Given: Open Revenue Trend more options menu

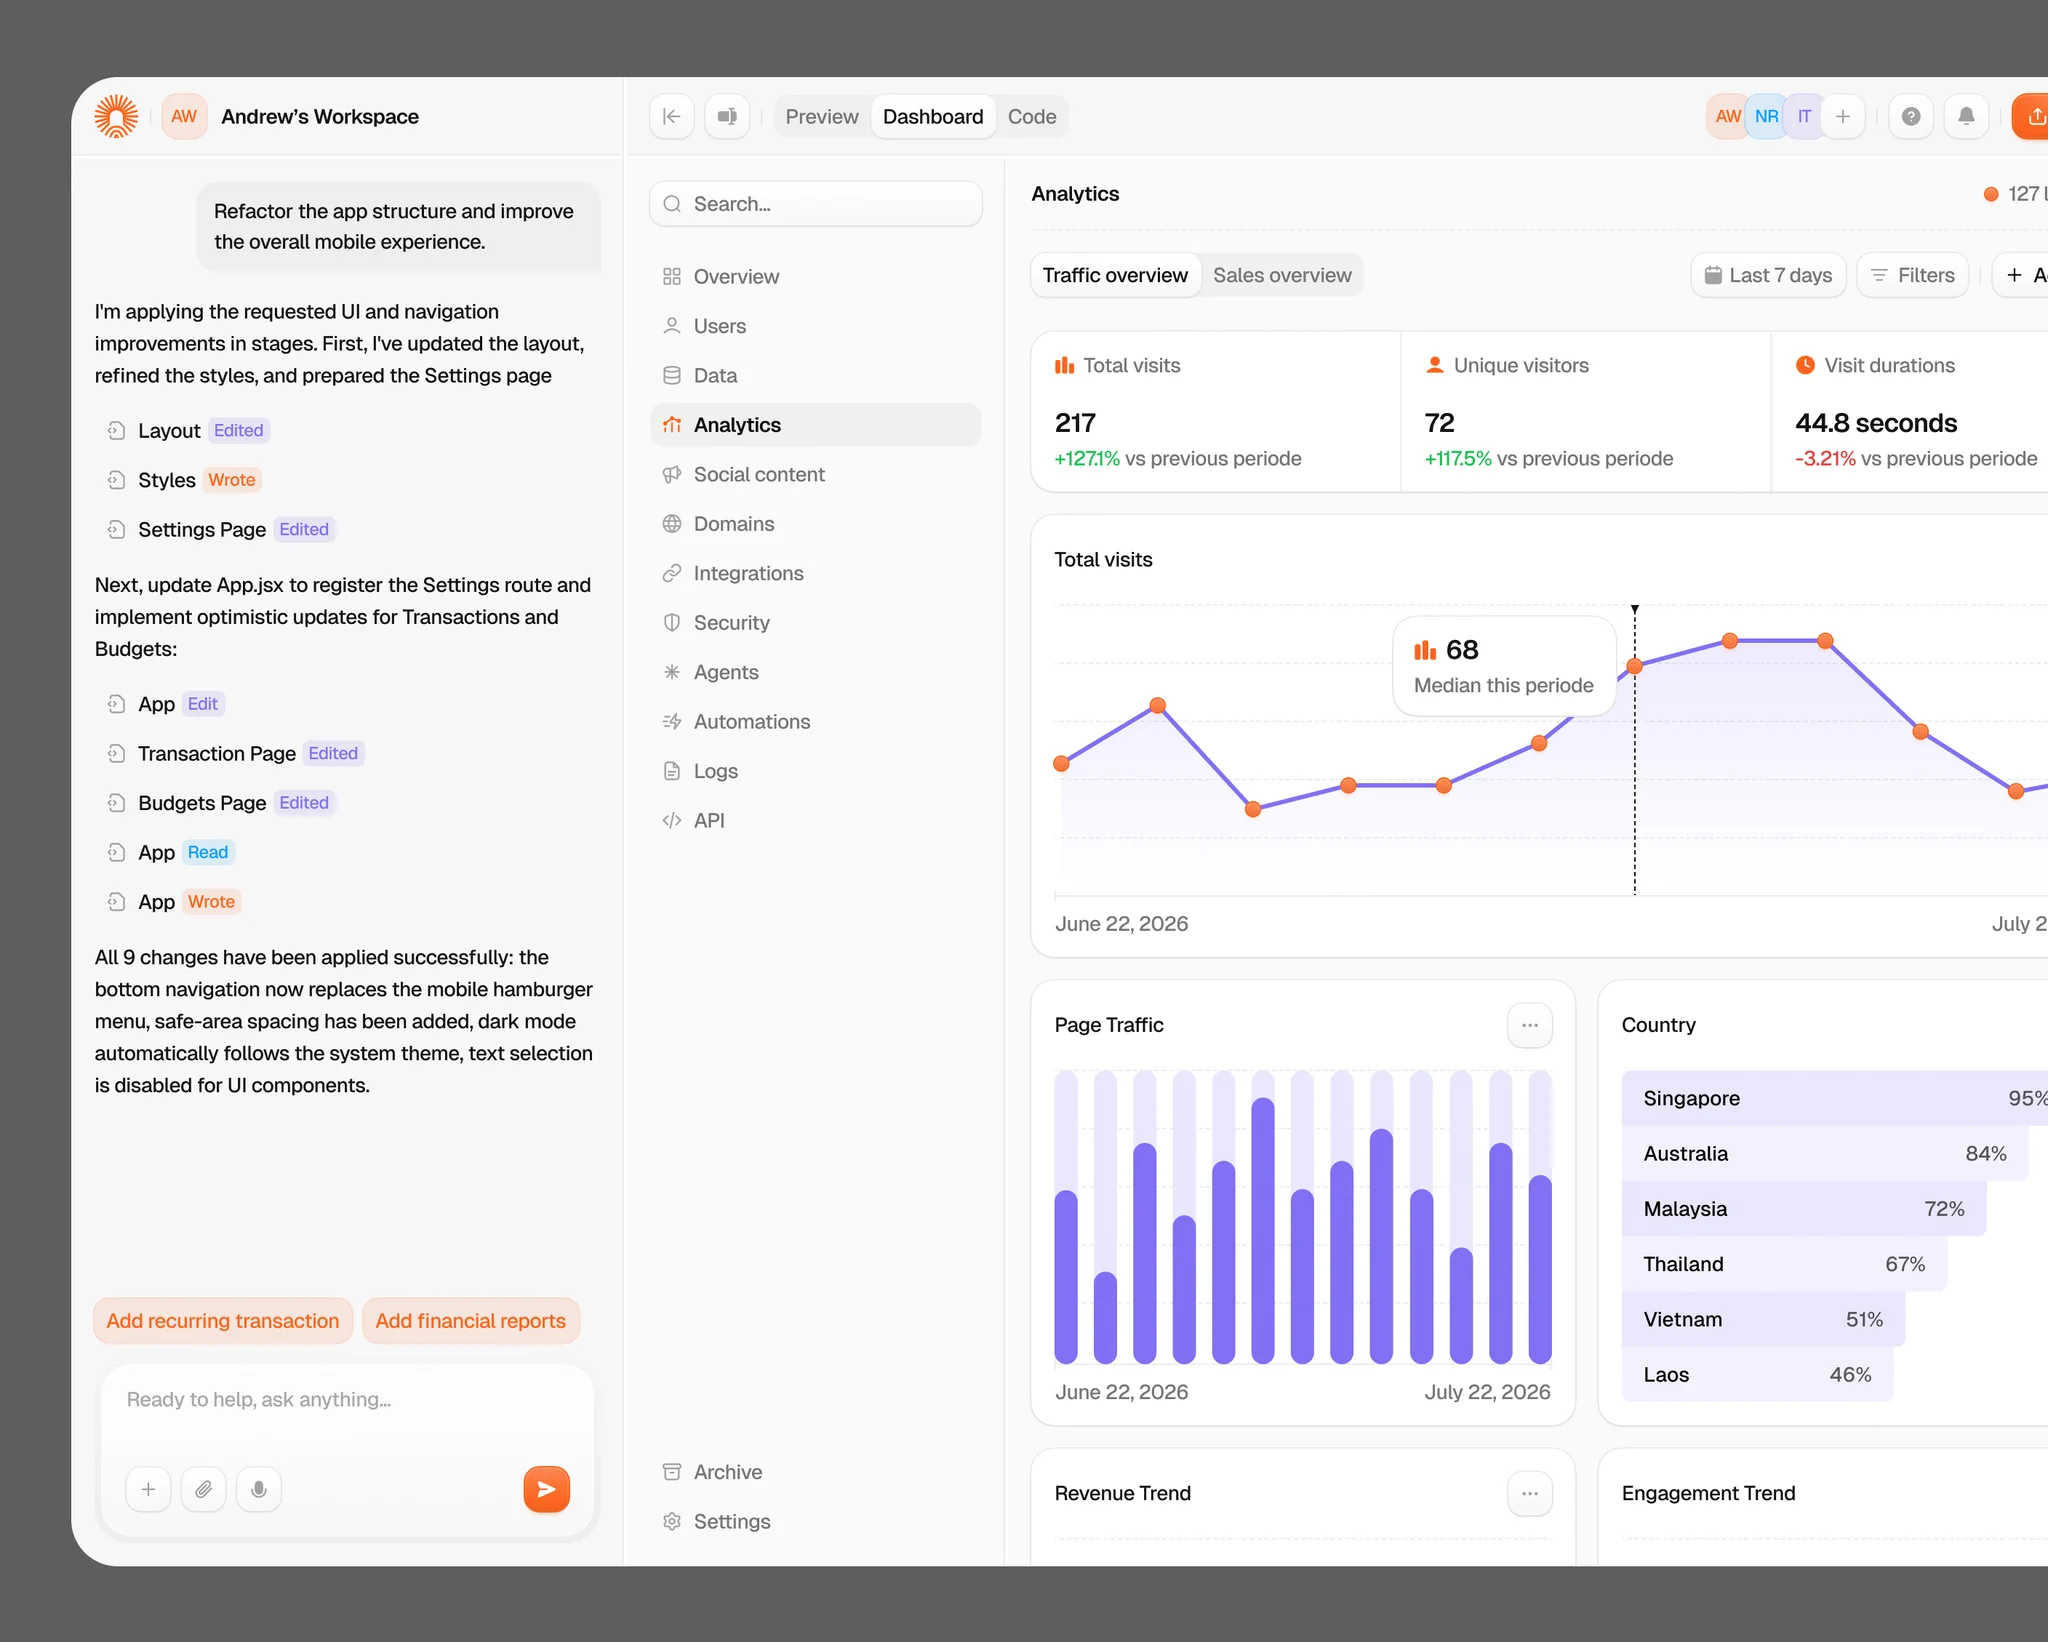Looking at the screenshot, I should pos(1530,1493).
